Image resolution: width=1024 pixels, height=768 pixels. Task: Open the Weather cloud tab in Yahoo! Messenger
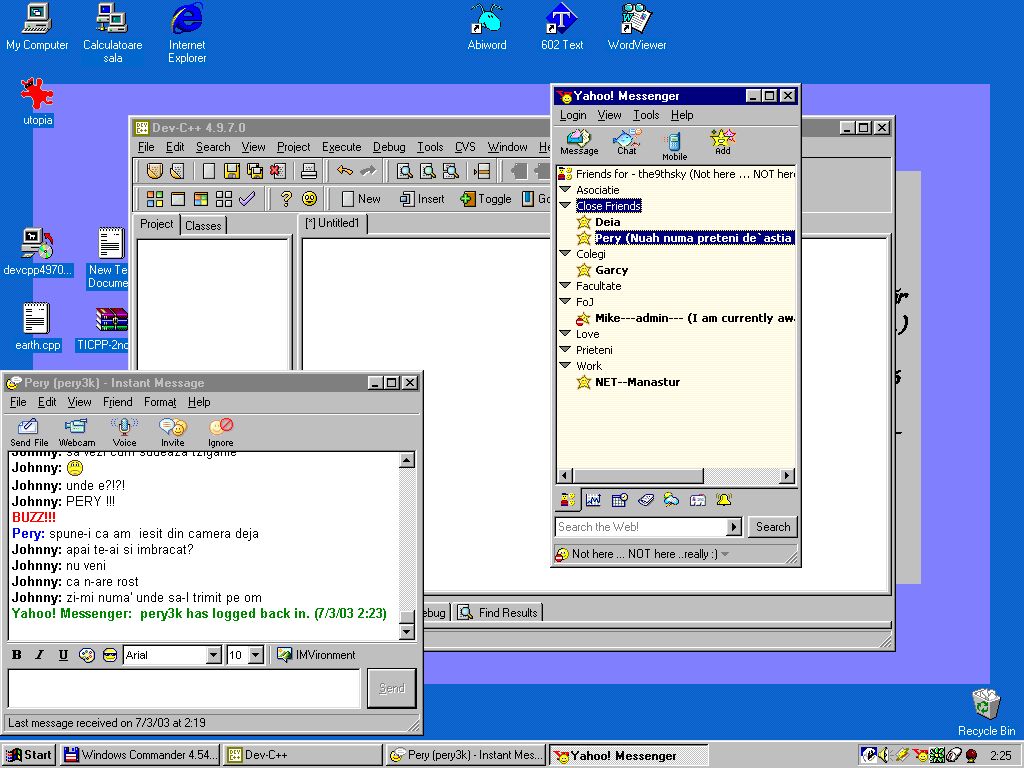(x=671, y=500)
